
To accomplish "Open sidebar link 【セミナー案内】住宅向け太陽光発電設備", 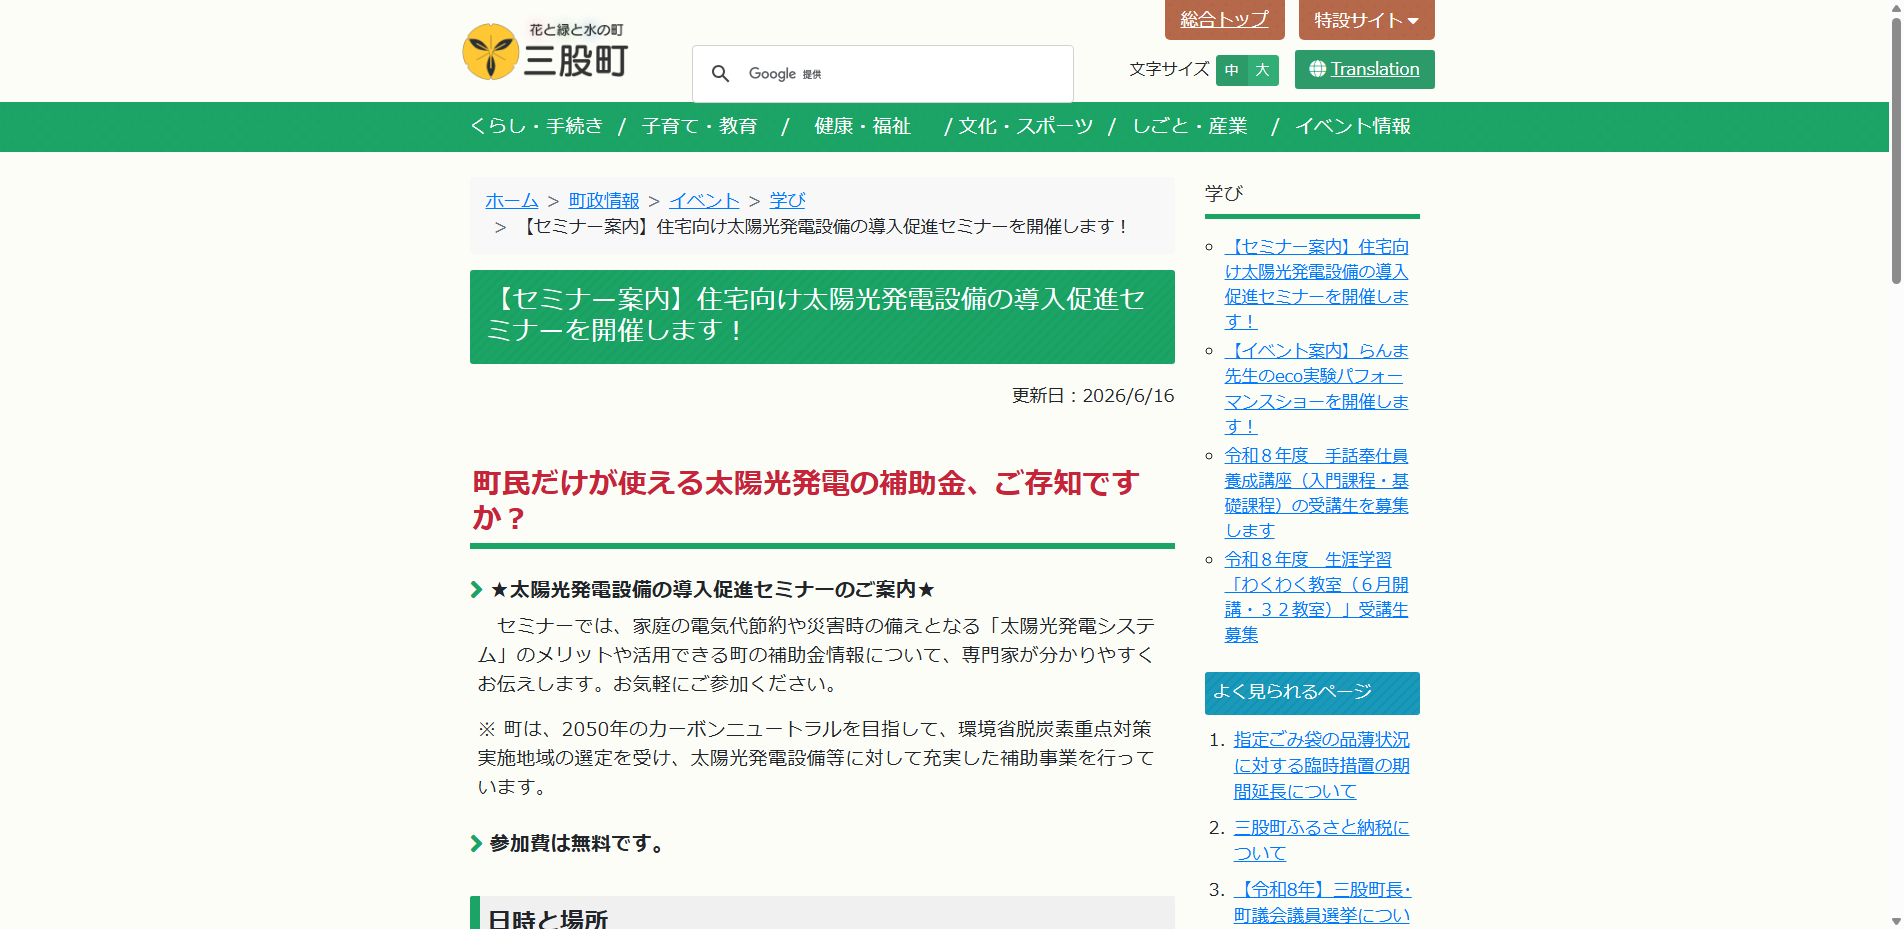I will pos(1316,284).
